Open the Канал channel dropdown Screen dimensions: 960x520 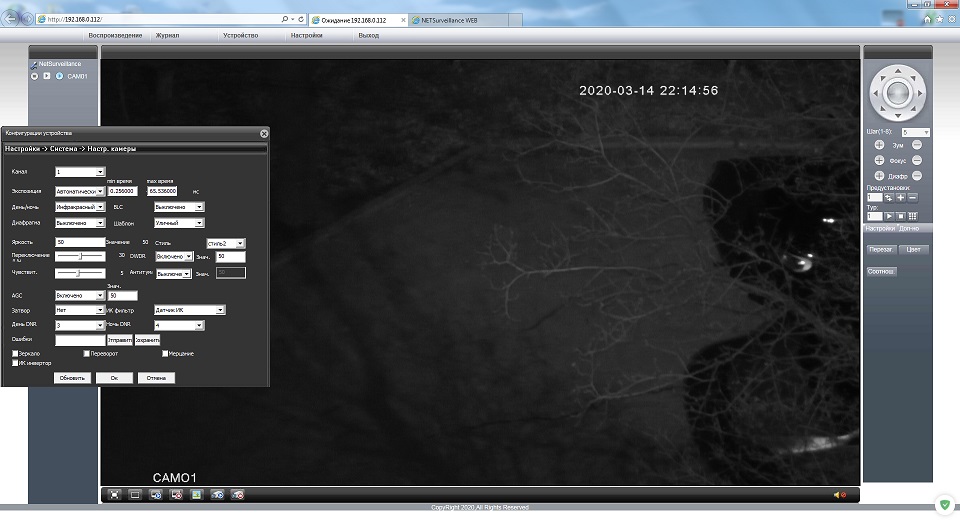coord(80,172)
